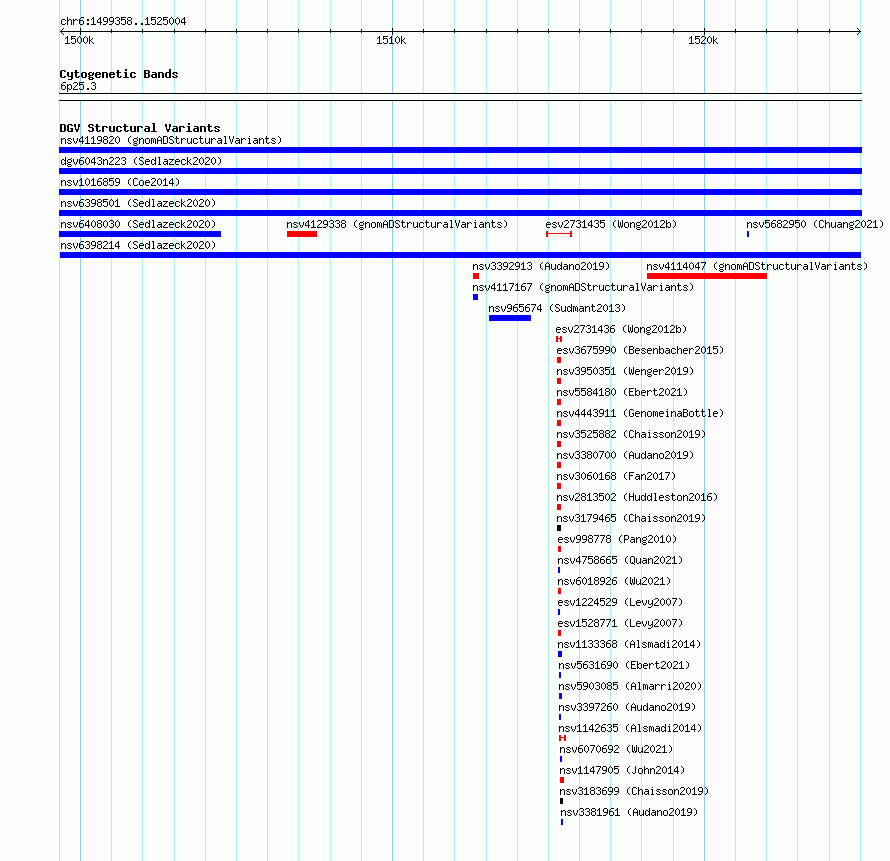Click nsv3381961 Audano2019 label
Image resolution: width=890 pixels, height=861 pixels.
[629, 812]
